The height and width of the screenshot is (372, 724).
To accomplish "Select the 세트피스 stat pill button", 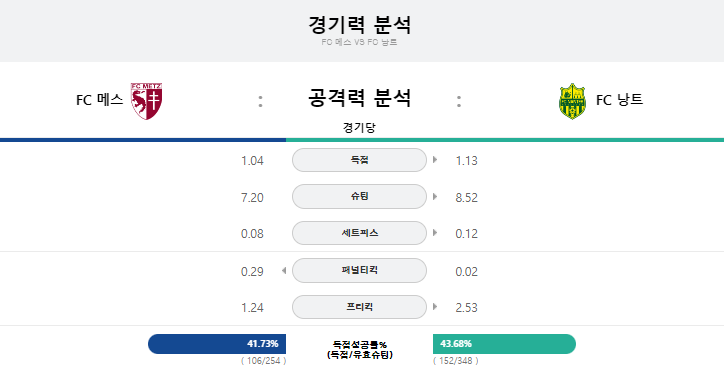I will [x=359, y=233].
